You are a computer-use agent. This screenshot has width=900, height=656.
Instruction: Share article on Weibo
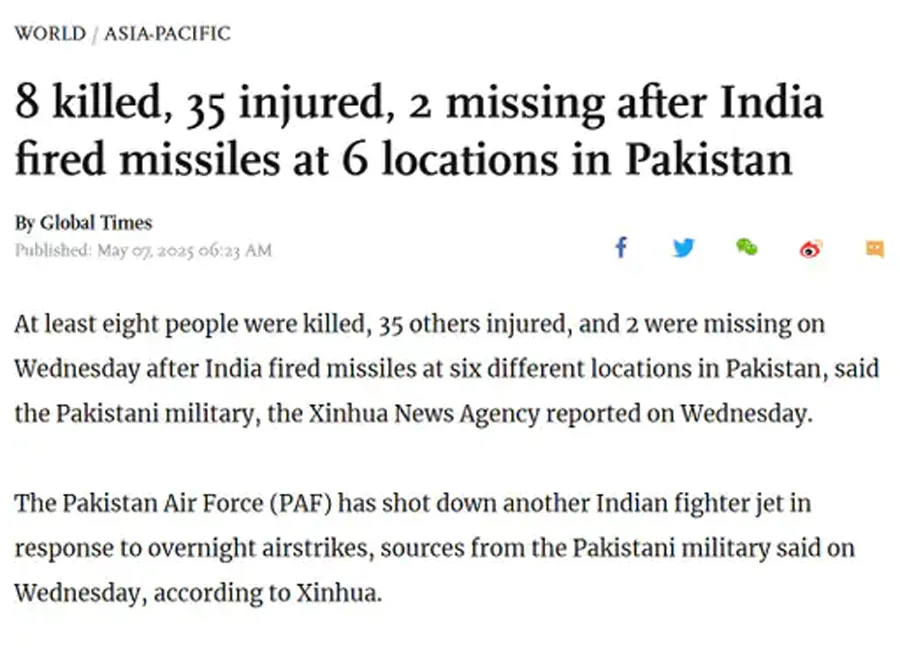point(811,249)
